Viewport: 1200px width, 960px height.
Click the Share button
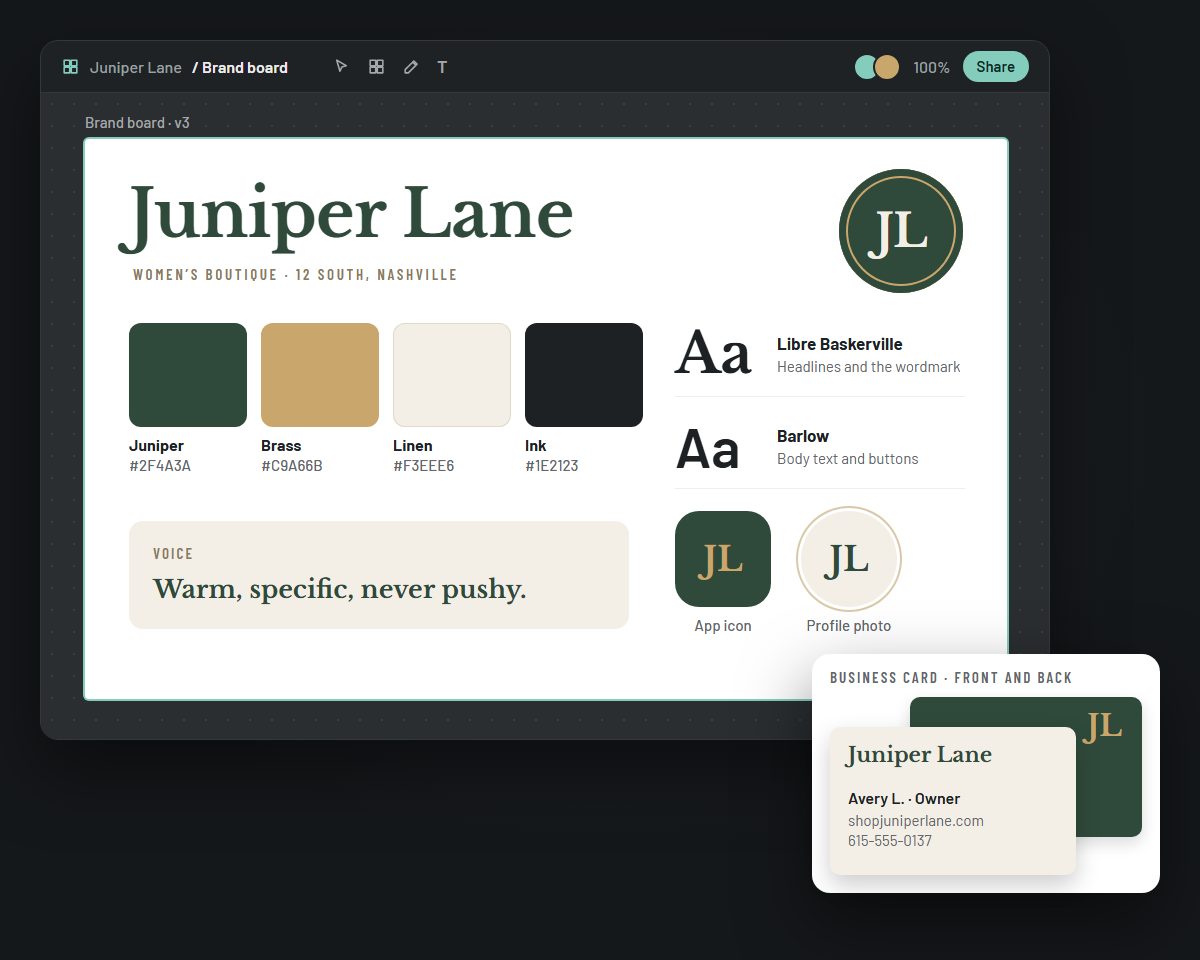(x=995, y=67)
